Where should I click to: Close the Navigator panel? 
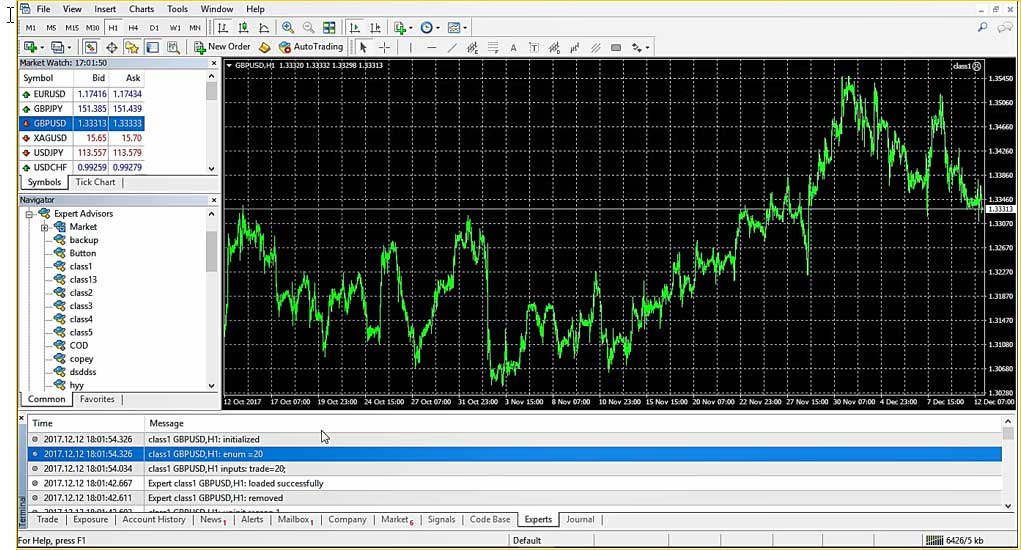(214, 200)
